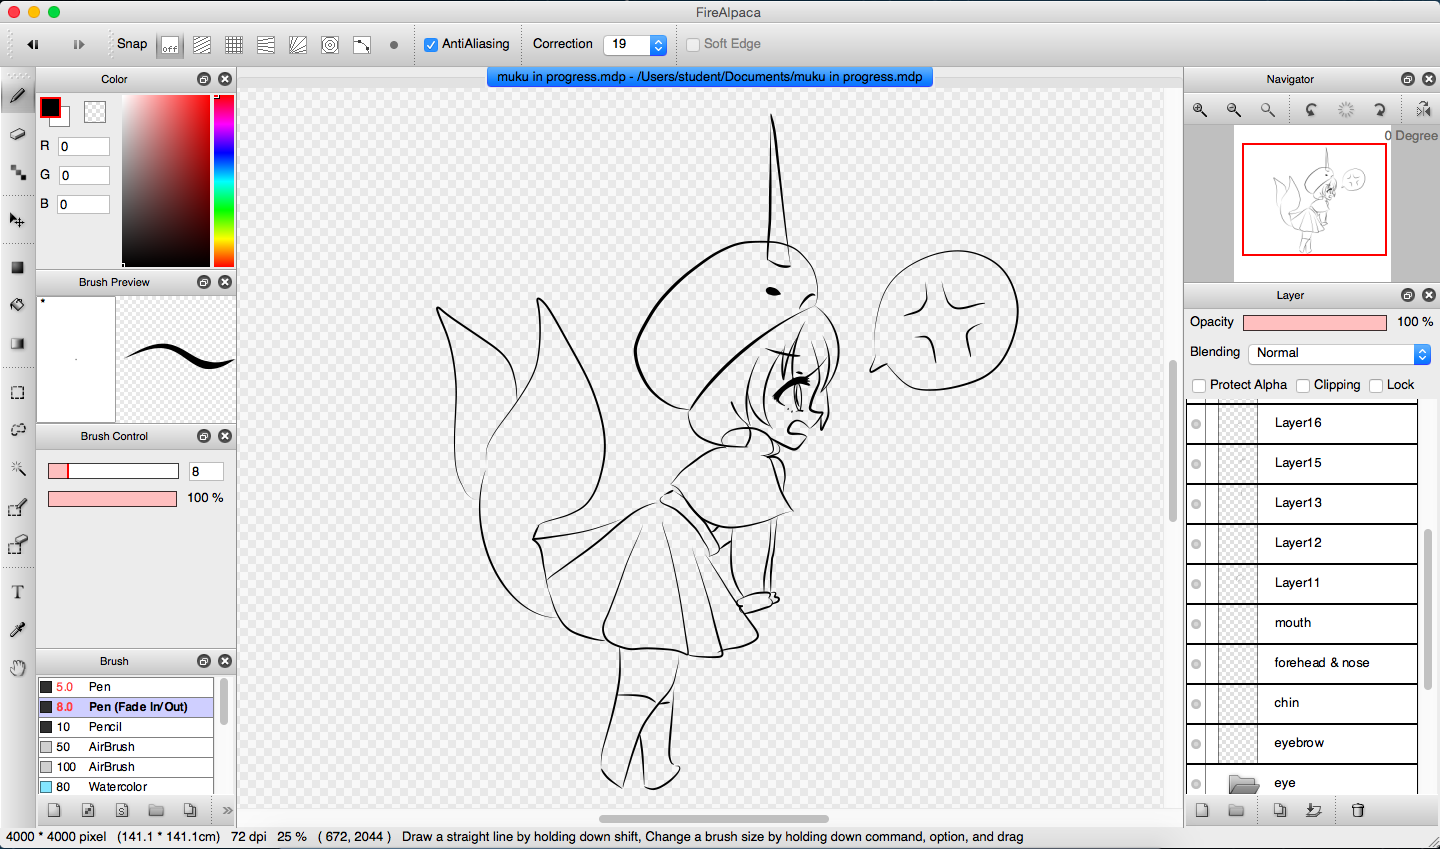Select the Gradient tool
This screenshot has height=849, width=1440.
tap(17, 343)
